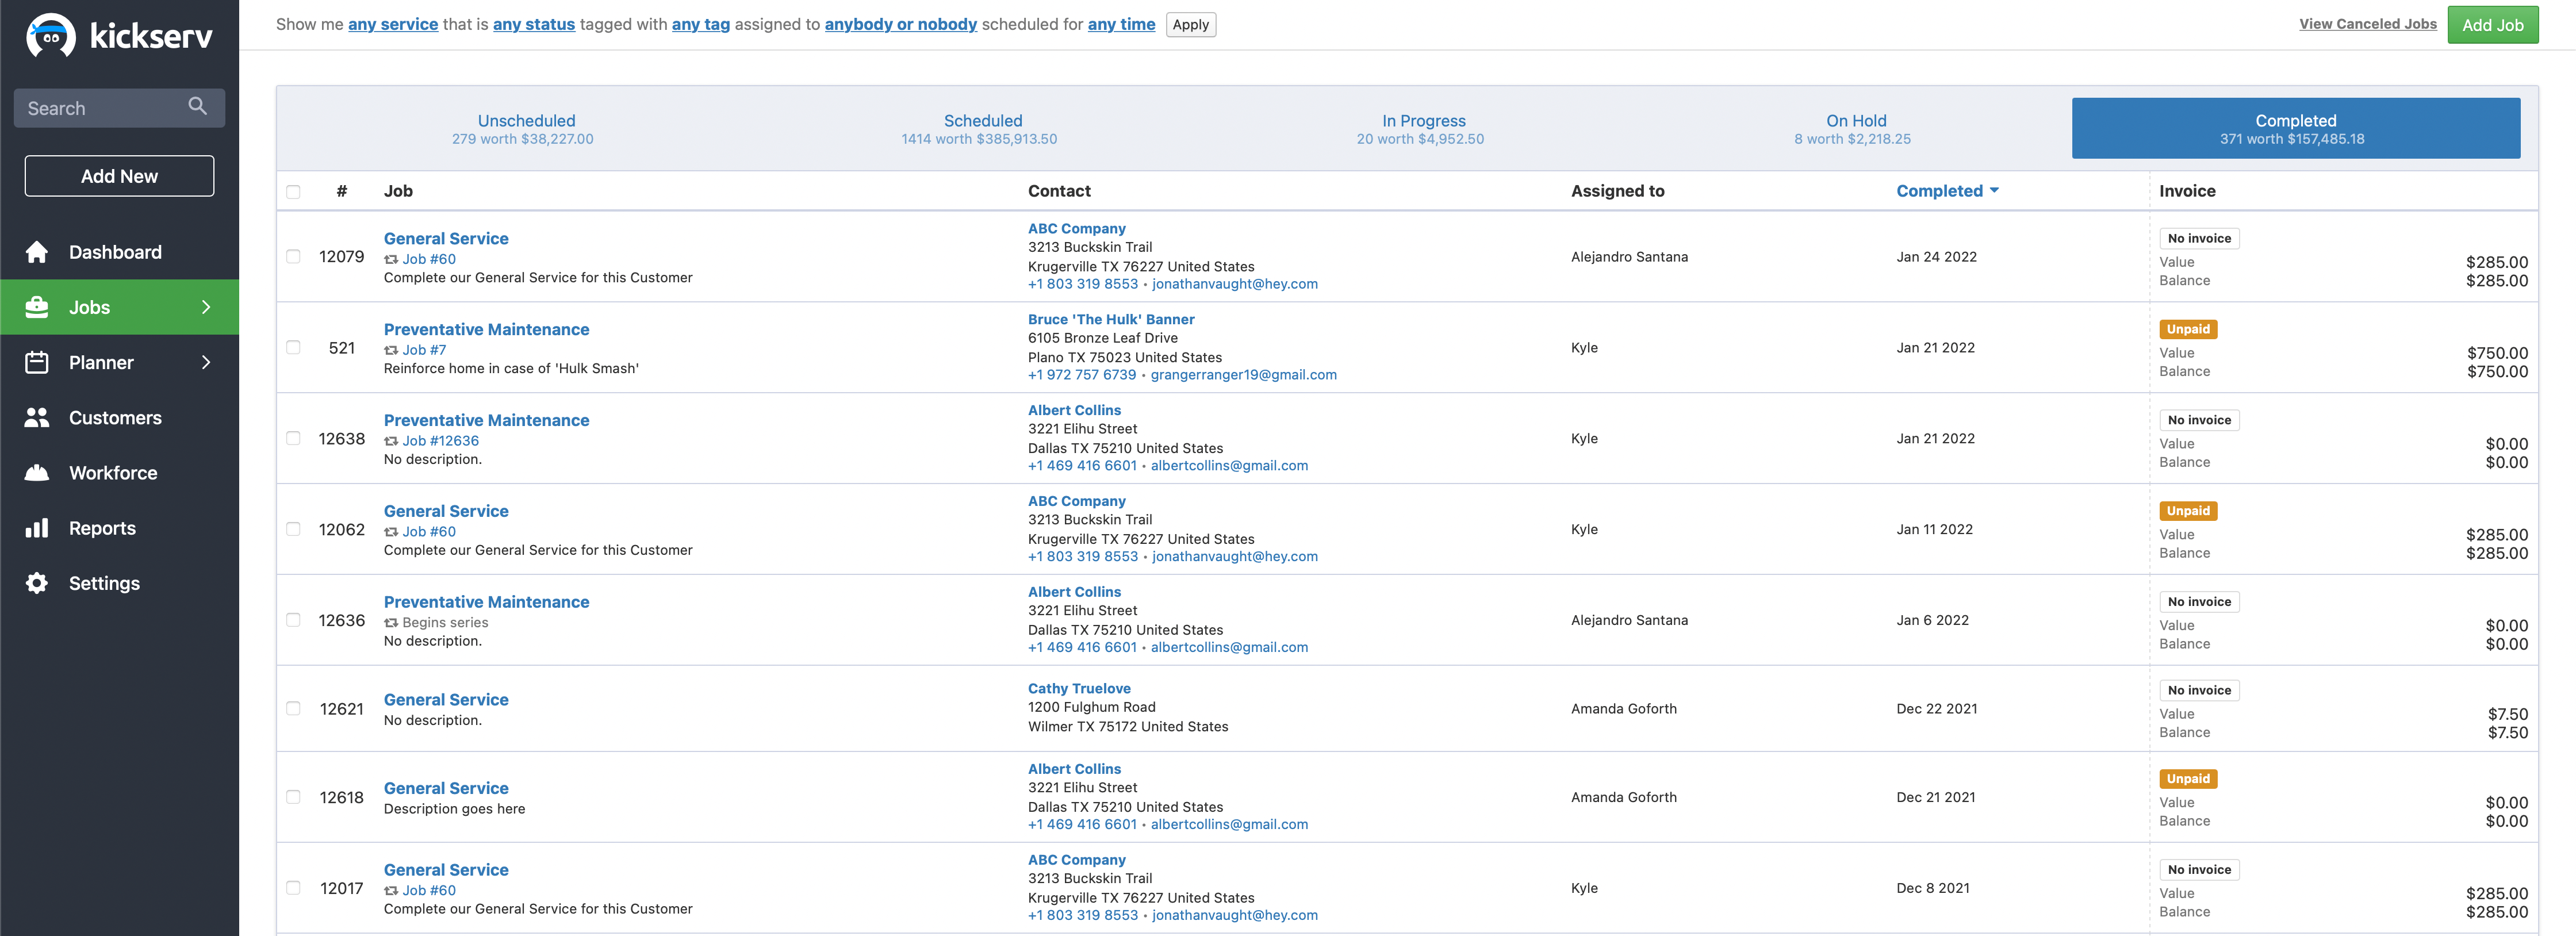Switch to the In Progress tab
The width and height of the screenshot is (2576, 936).
click(x=1422, y=129)
